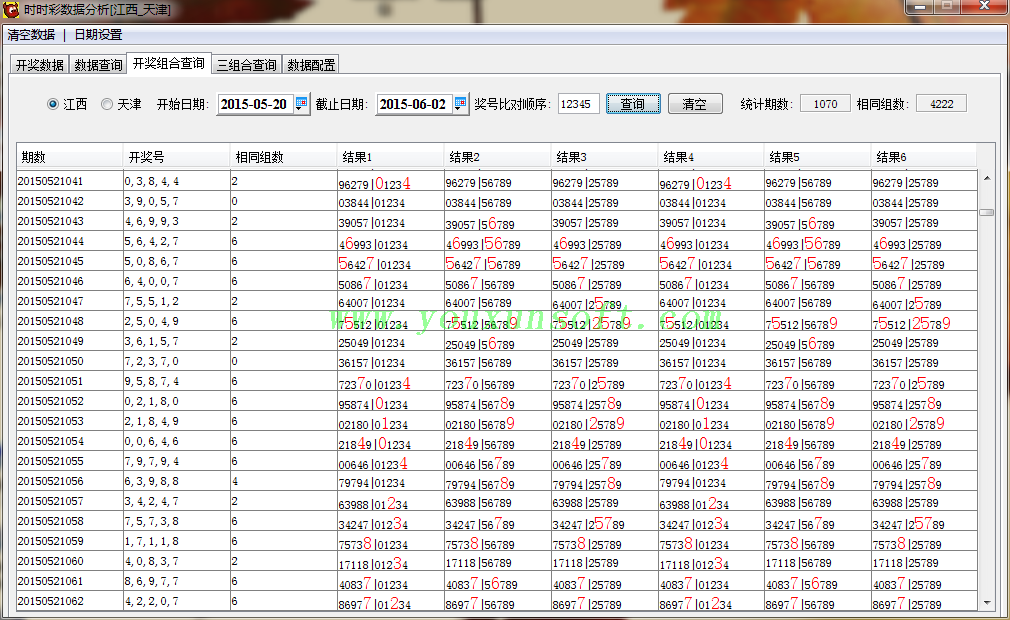Click the 奖号比对顺序 input field
The width and height of the screenshot is (1010, 620).
click(x=578, y=104)
